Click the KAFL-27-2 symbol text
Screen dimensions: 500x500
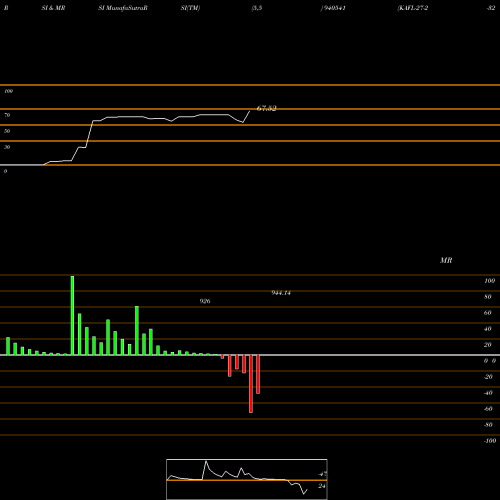tap(413, 8)
